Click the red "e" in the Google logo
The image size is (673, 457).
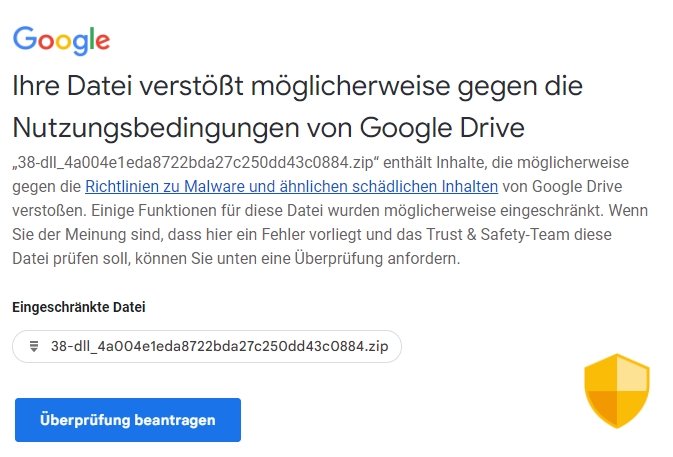pyautogui.click(x=101, y=41)
